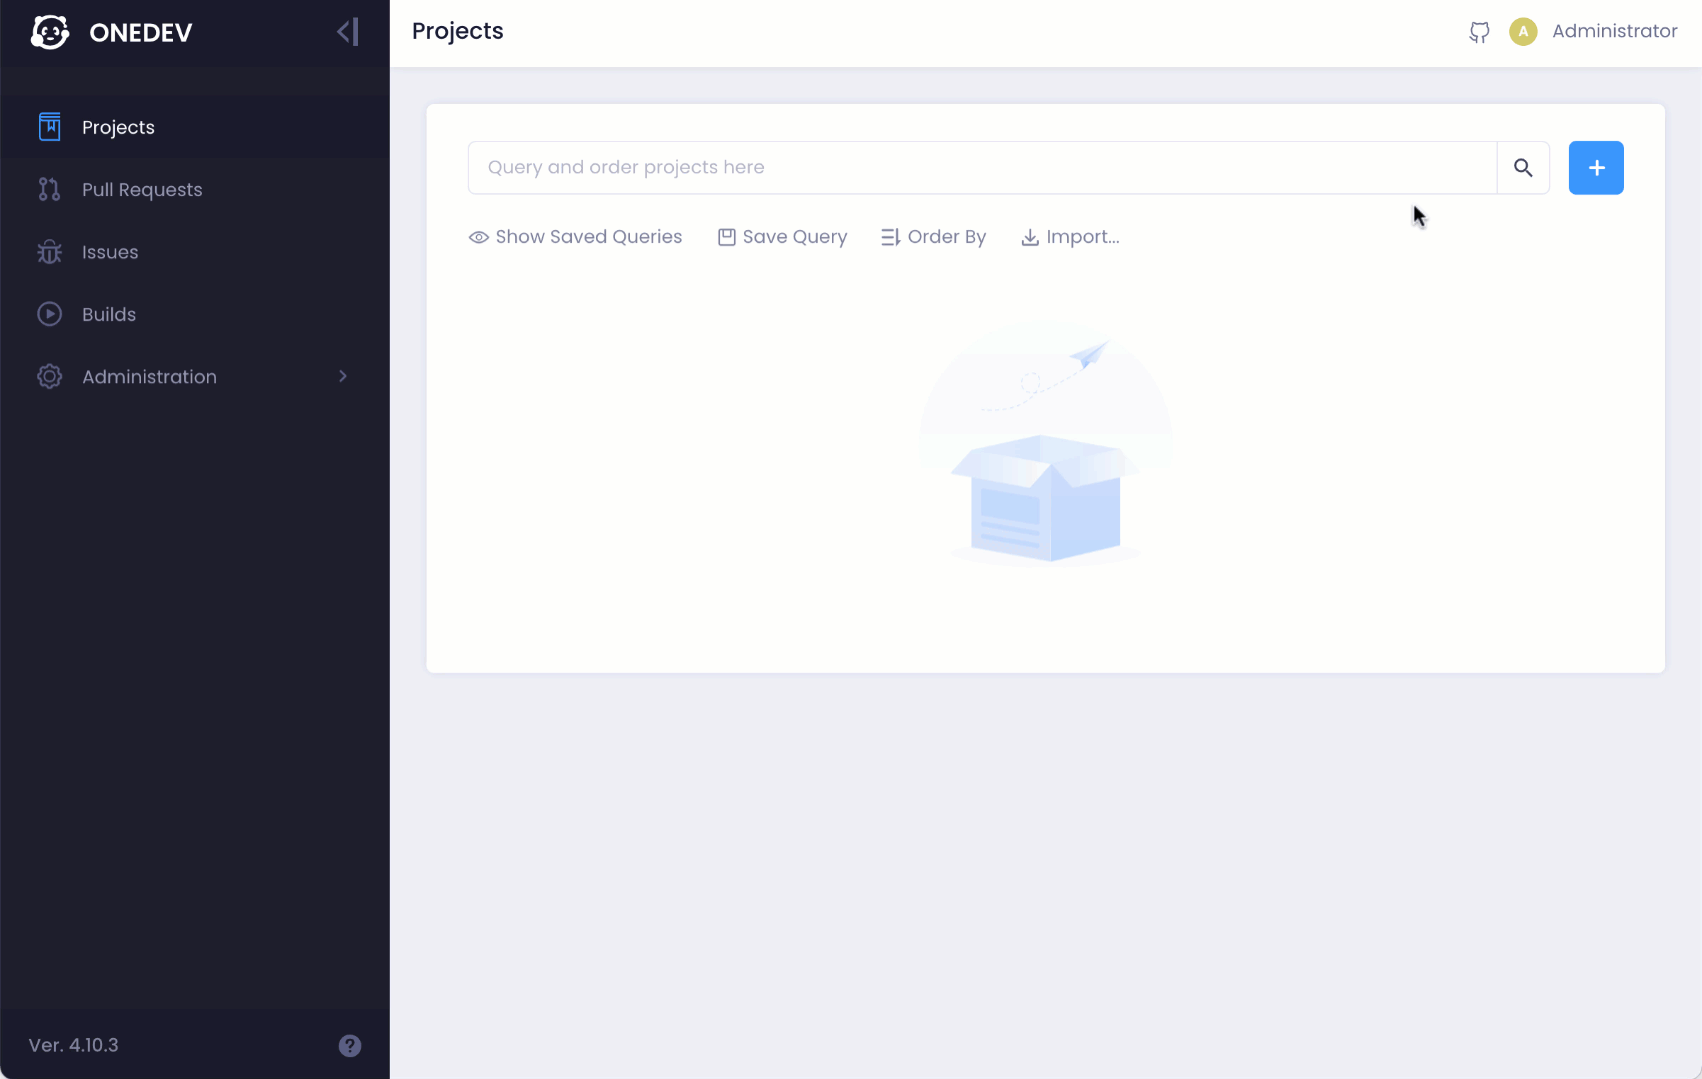Open the Order By dropdown
The image size is (1702, 1079).
[933, 237]
